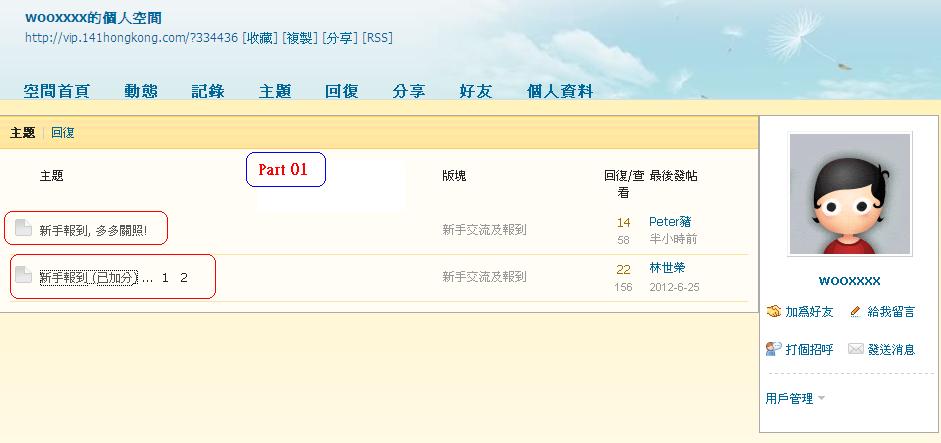The image size is (941, 443).
Task: Click the wooxxxx username under avatar
Action: click(849, 281)
